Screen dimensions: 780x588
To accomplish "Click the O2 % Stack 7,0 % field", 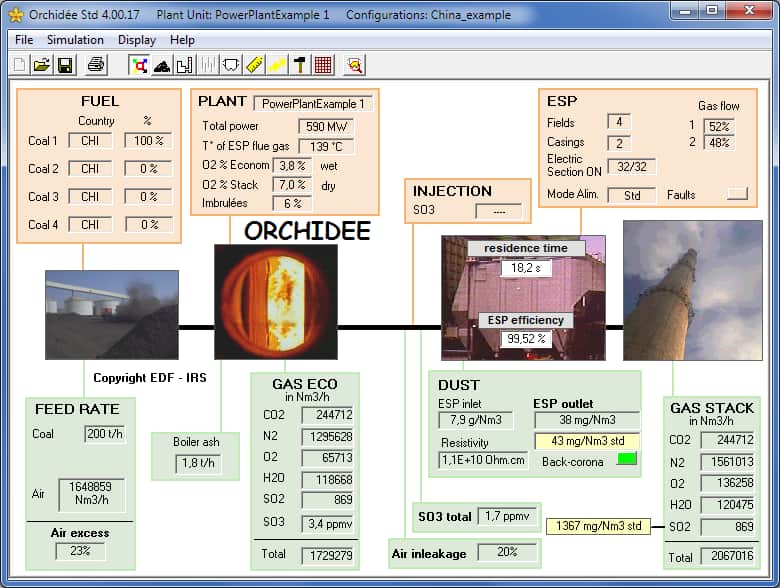I will (x=292, y=185).
